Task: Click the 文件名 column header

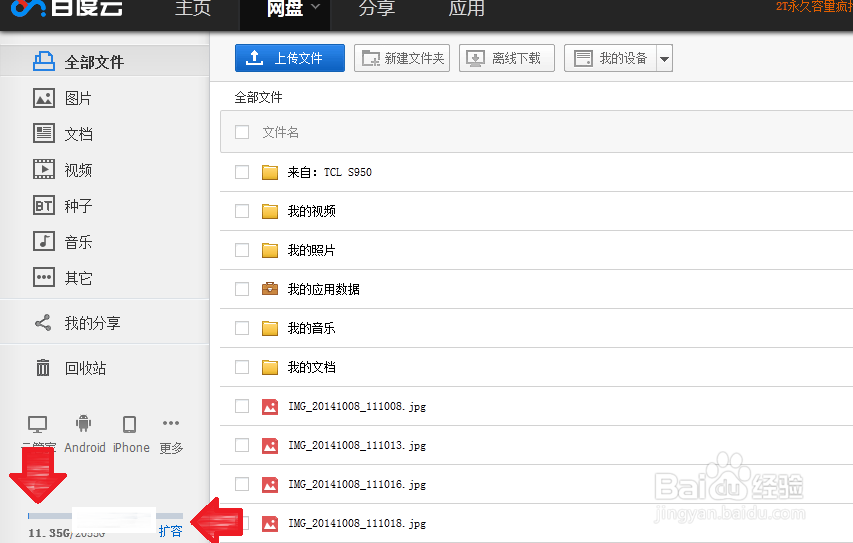Action: click(x=281, y=132)
